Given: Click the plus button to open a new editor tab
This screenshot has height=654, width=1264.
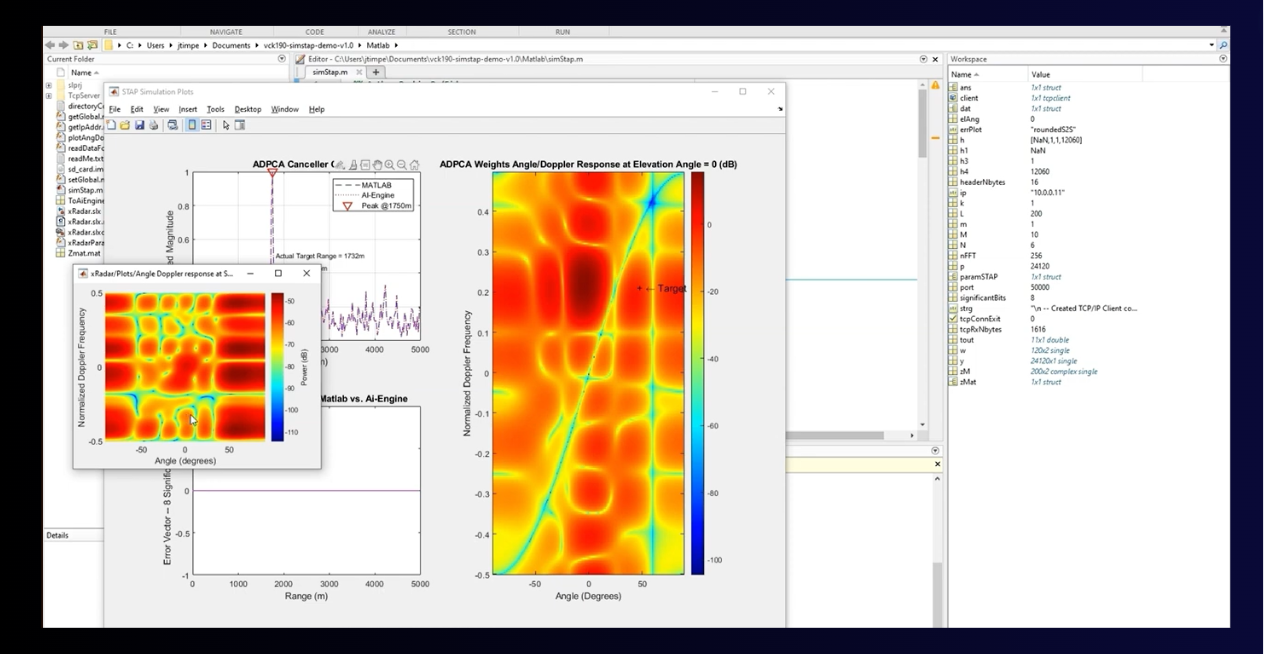Looking at the screenshot, I should pos(376,71).
